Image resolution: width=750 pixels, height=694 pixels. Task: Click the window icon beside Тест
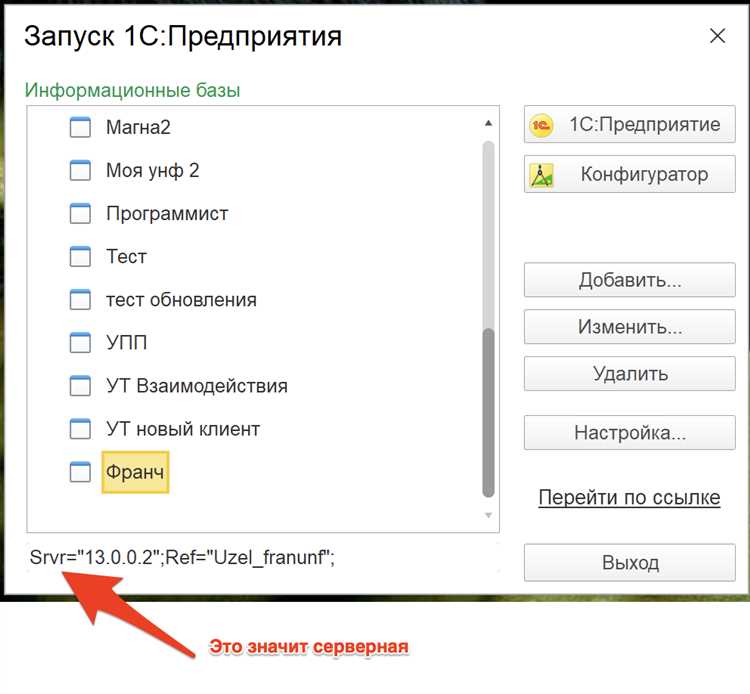(80, 256)
